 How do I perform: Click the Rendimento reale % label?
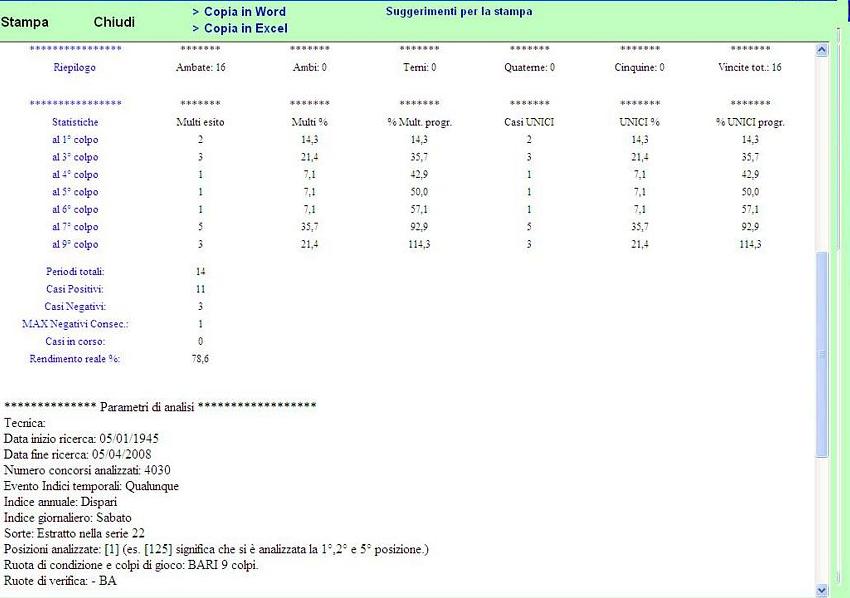point(75,358)
